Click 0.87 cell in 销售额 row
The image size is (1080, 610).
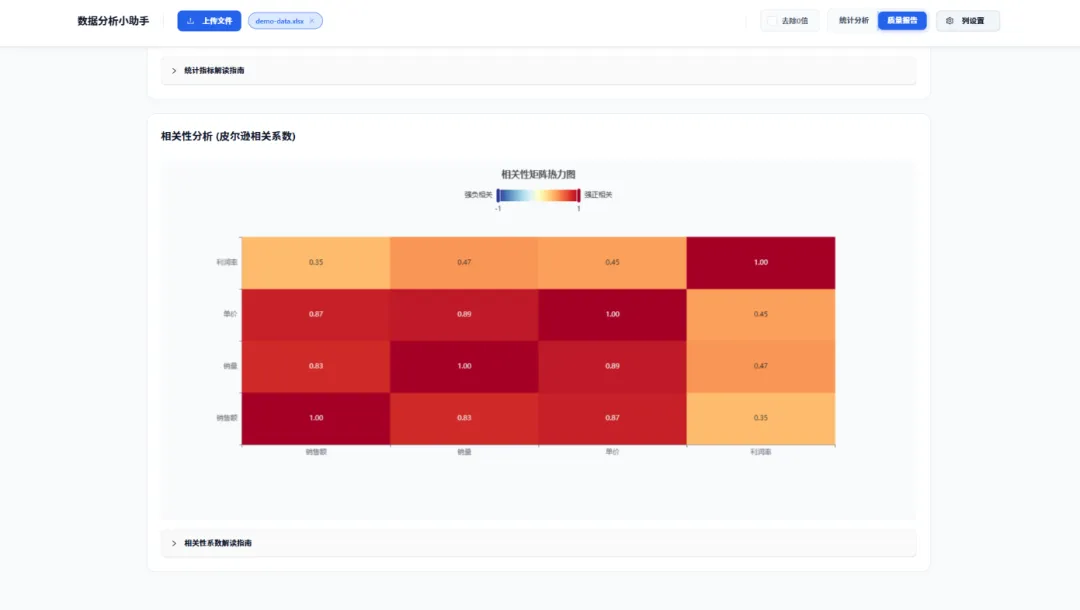(612, 418)
